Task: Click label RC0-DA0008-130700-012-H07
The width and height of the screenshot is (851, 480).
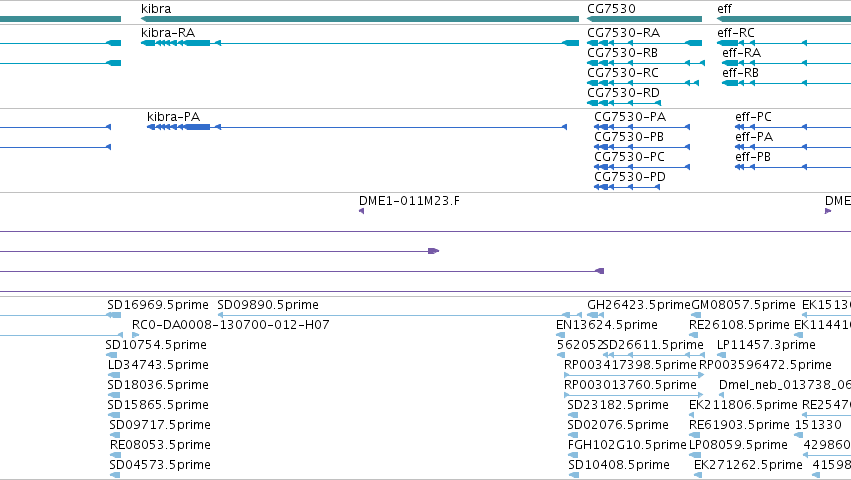Action: pyautogui.click(x=231, y=325)
